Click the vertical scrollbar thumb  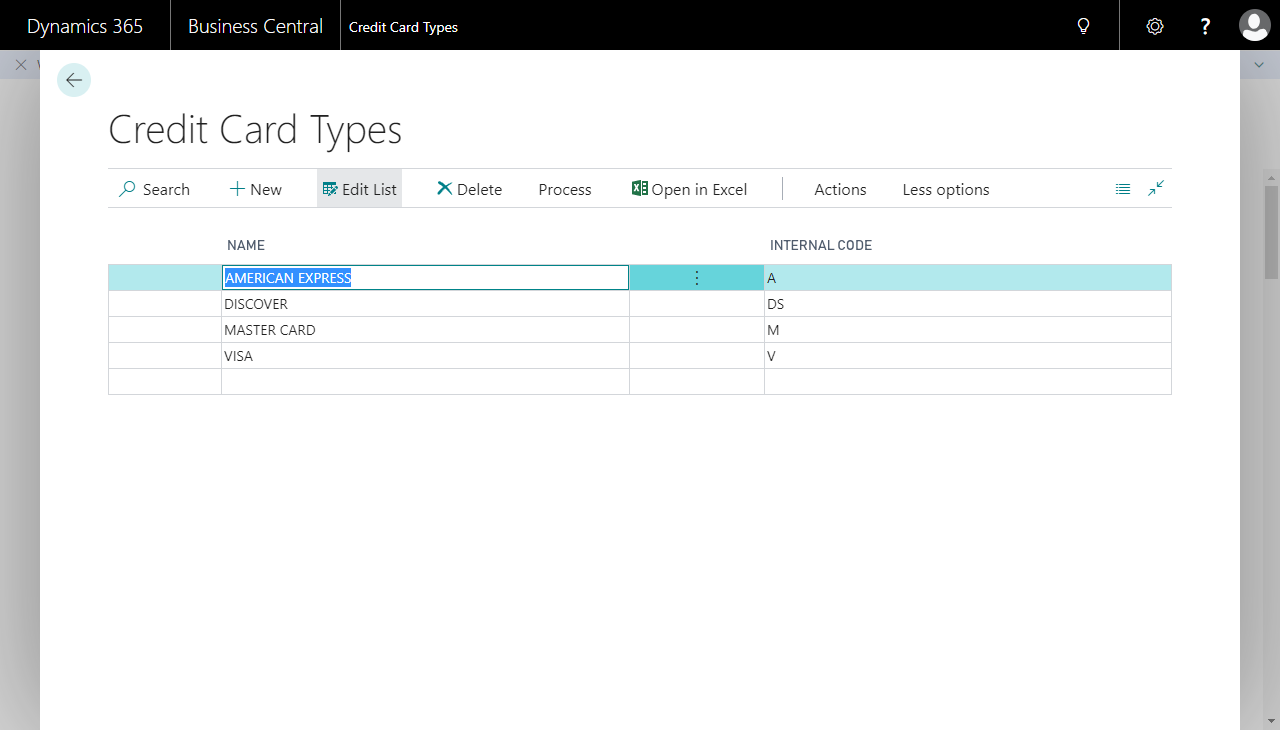(1272, 232)
